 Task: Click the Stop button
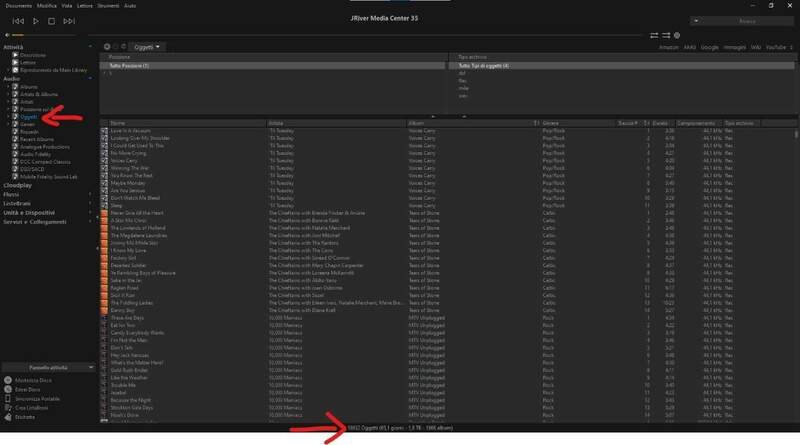(x=52, y=21)
